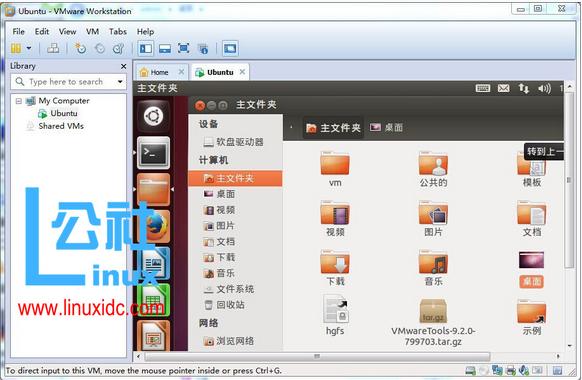This screenshot has width=582, height=380.
Task: Select the VMwareTools-9.2.0-799703.tar.gz archive
Action: click(434, 322)
